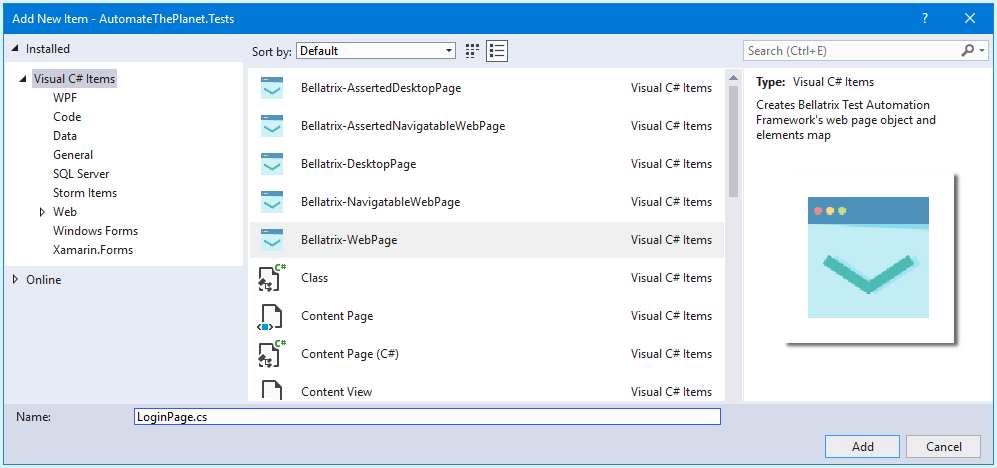Viewport: 997px width, 468px height.
Task: Switch to medium icons list view
Action: coord(497,51)
